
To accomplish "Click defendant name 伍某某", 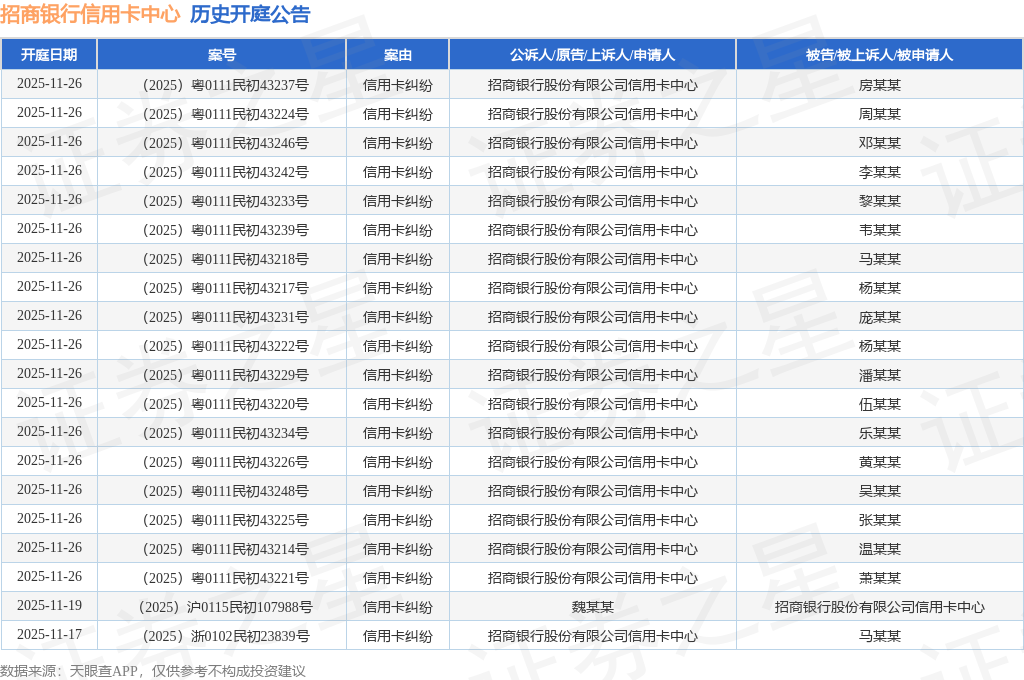I will tap(880, 404).
